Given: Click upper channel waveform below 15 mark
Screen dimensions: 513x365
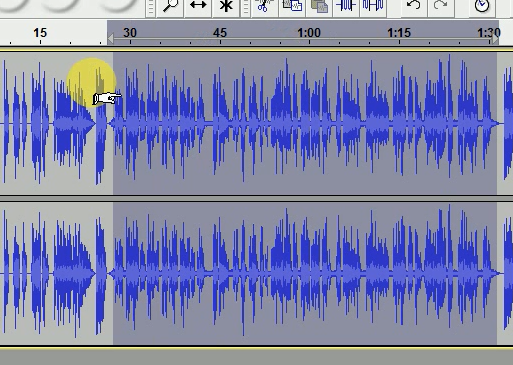Looking at the screenshot, I should click(x=40, y=123).
